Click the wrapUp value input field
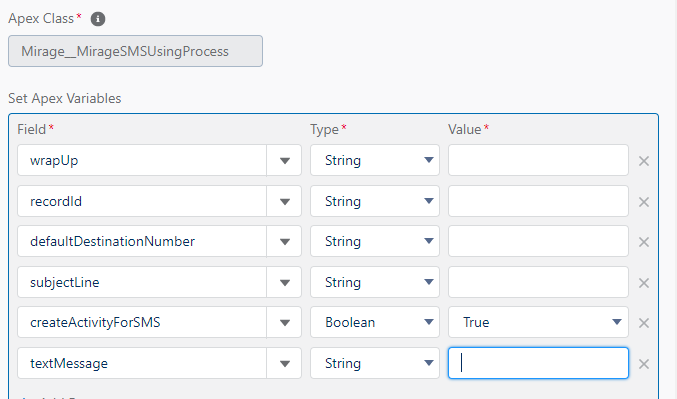Image resolution: width=677 pixels, height=399 pixels. tap(538, 160)
